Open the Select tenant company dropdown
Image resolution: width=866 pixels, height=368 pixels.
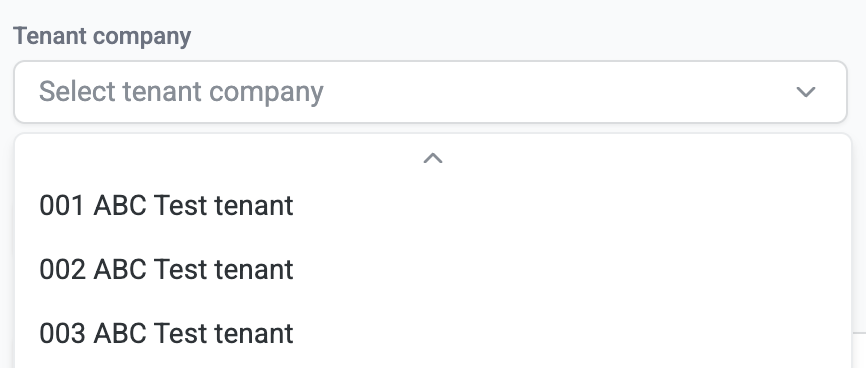coord(430,92)
